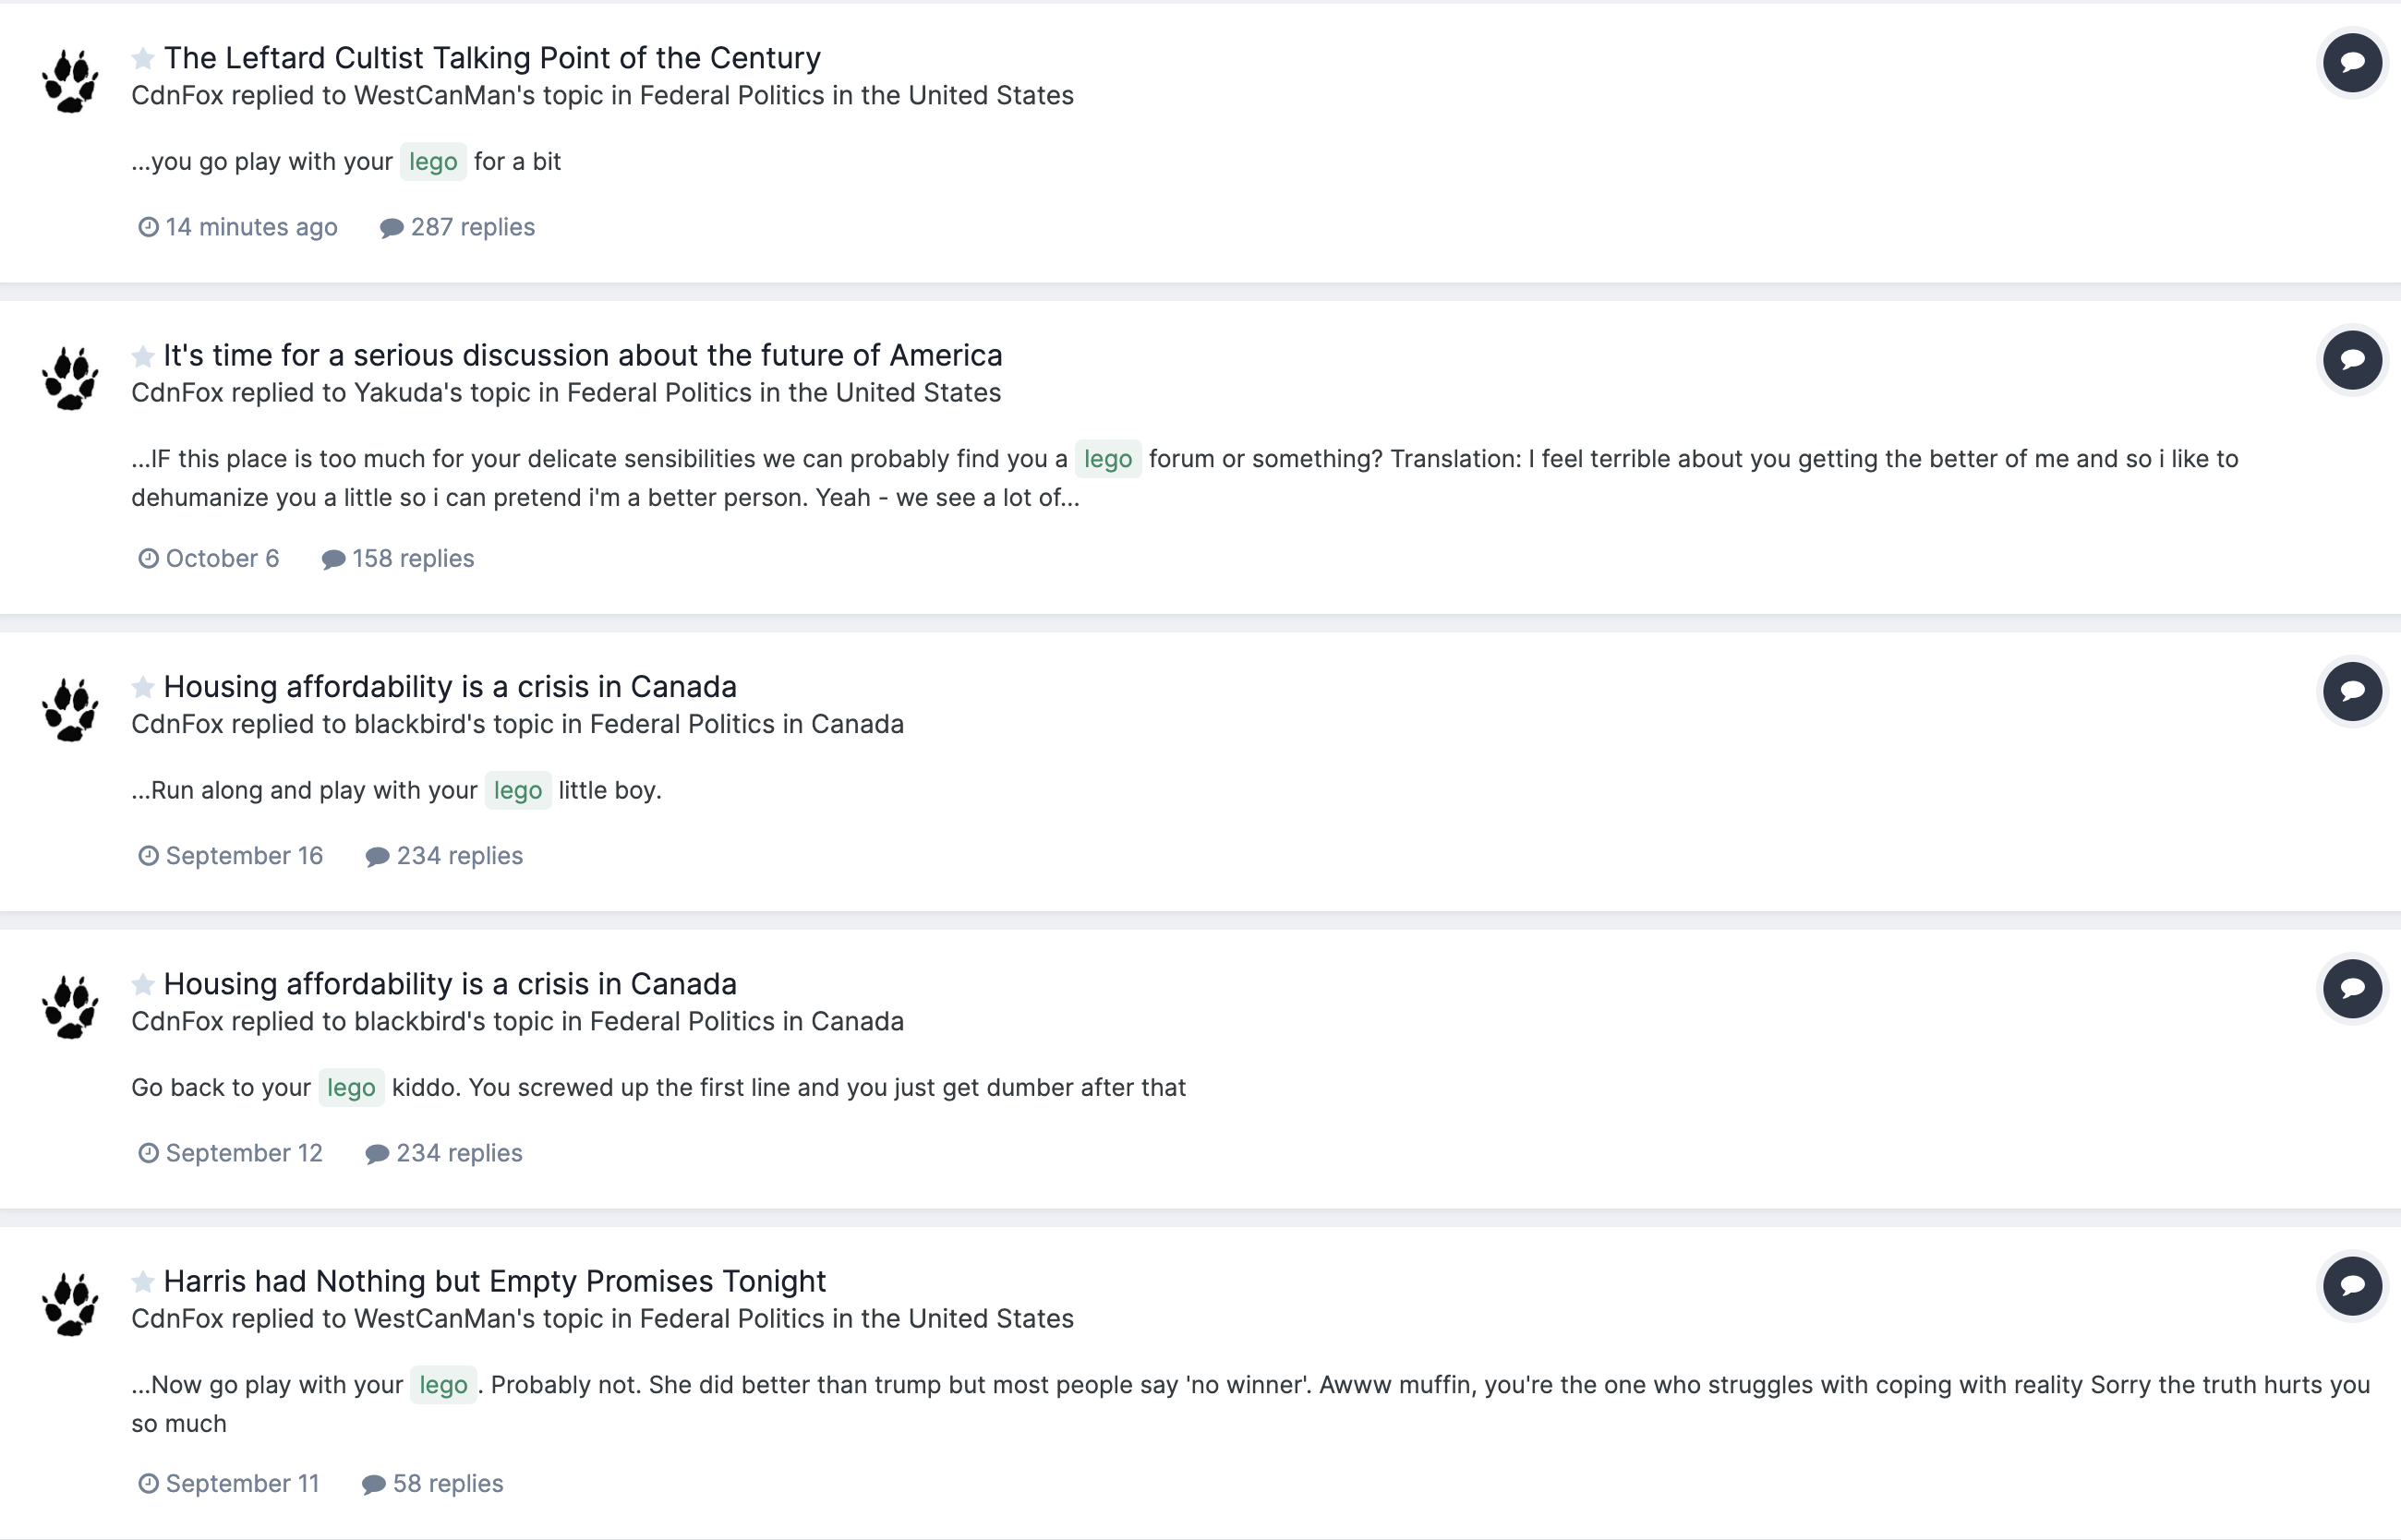Click paw avatar beside Harris Empty Promises result
This screenshot has height=1540, width=2401.
point(70,1304)
